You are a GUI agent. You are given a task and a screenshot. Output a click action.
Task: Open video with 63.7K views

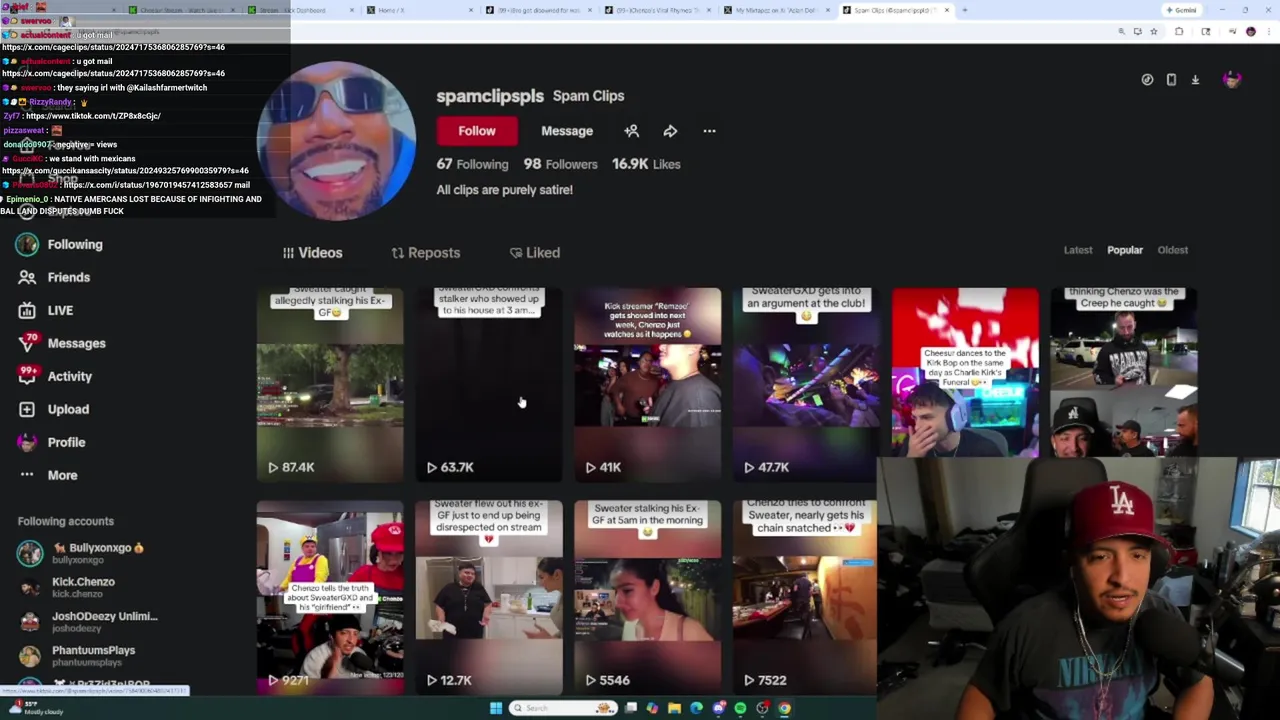489,385
